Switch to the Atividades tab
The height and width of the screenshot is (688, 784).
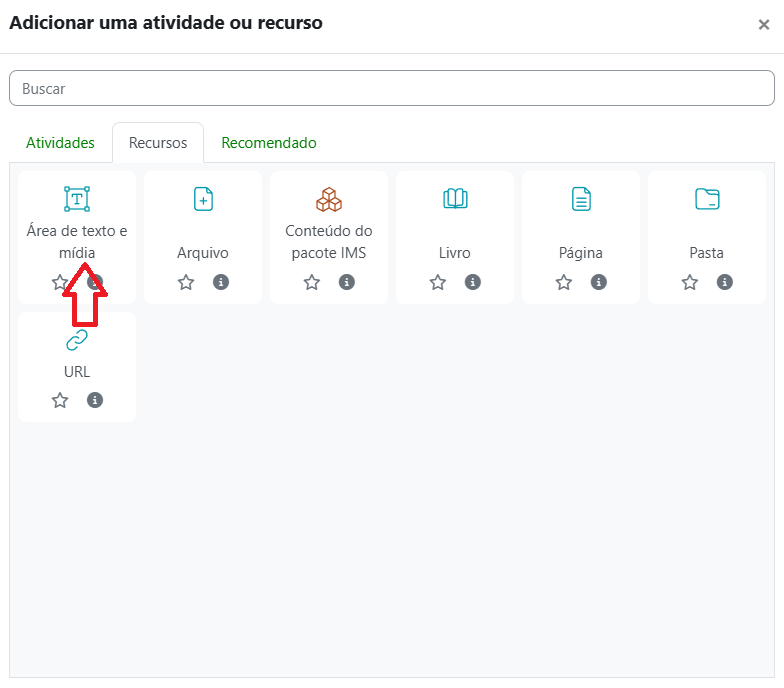click(x=60, y=143)
